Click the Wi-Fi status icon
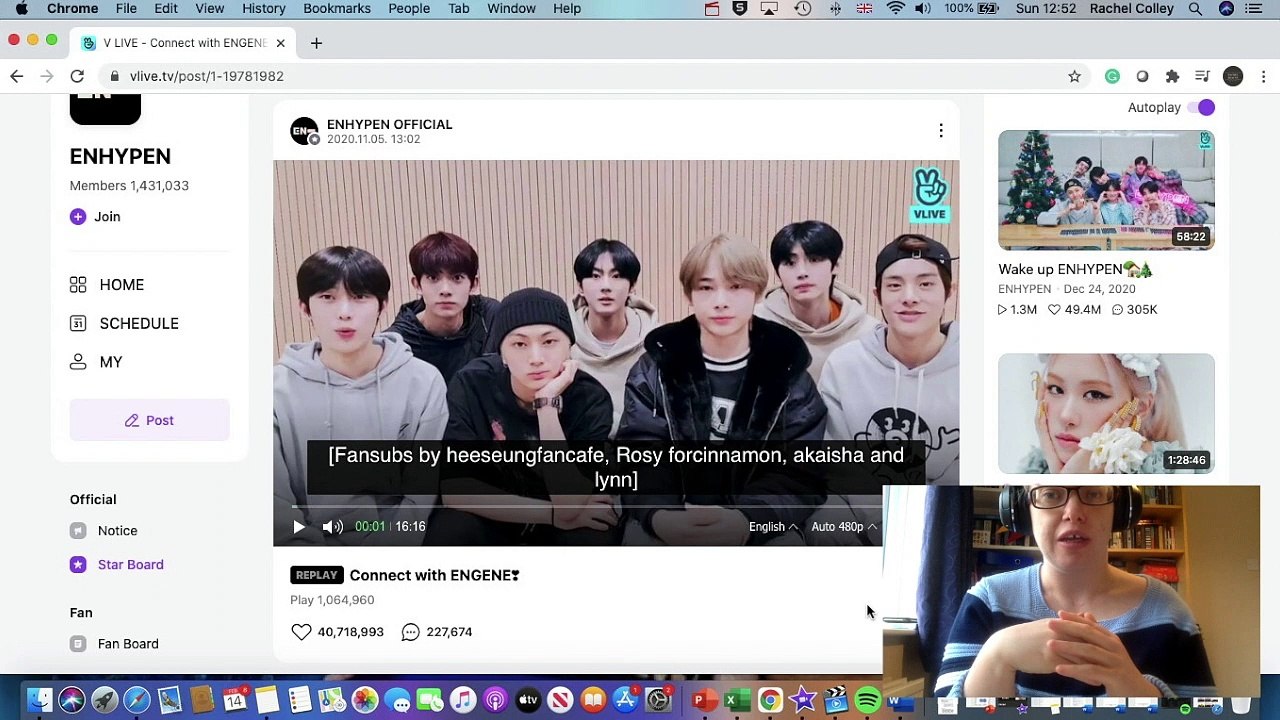1280x720 pixels. (896, 8)
